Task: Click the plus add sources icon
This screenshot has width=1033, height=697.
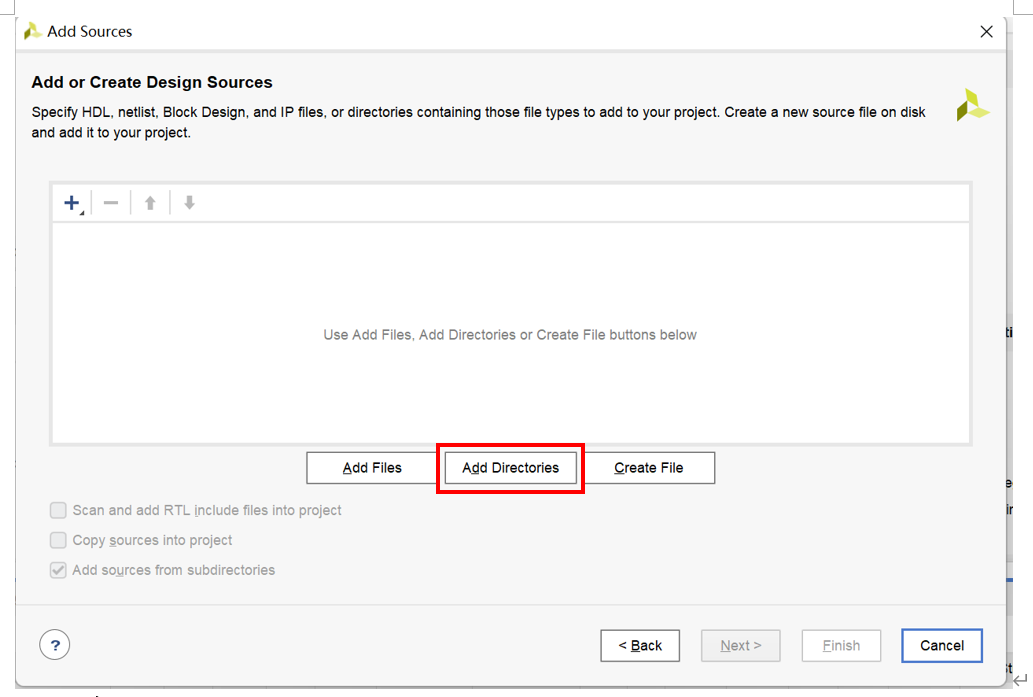Action: (x=72, y=203)
